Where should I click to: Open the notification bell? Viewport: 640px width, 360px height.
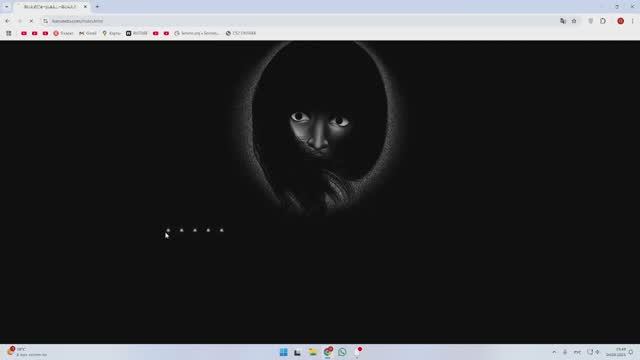pos(631,352)
